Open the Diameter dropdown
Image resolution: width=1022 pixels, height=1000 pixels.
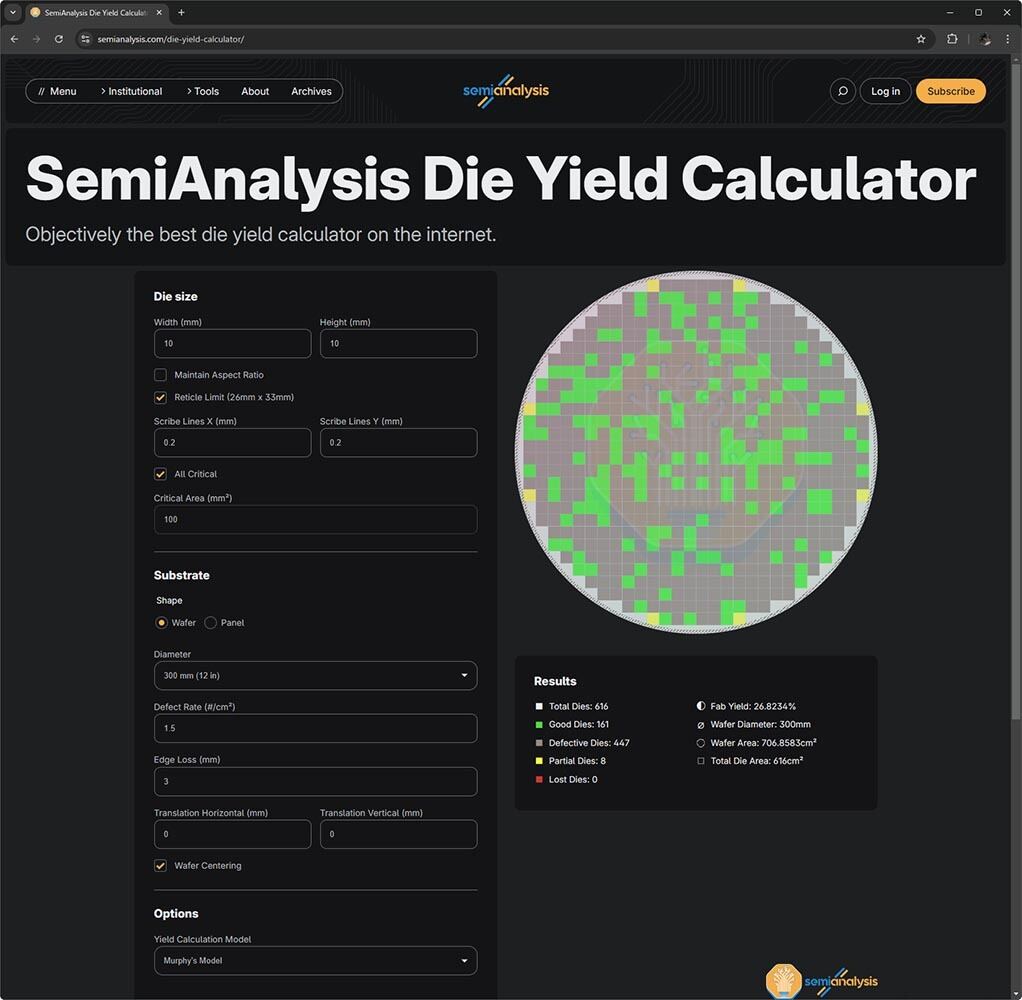[x=315, y=676]
